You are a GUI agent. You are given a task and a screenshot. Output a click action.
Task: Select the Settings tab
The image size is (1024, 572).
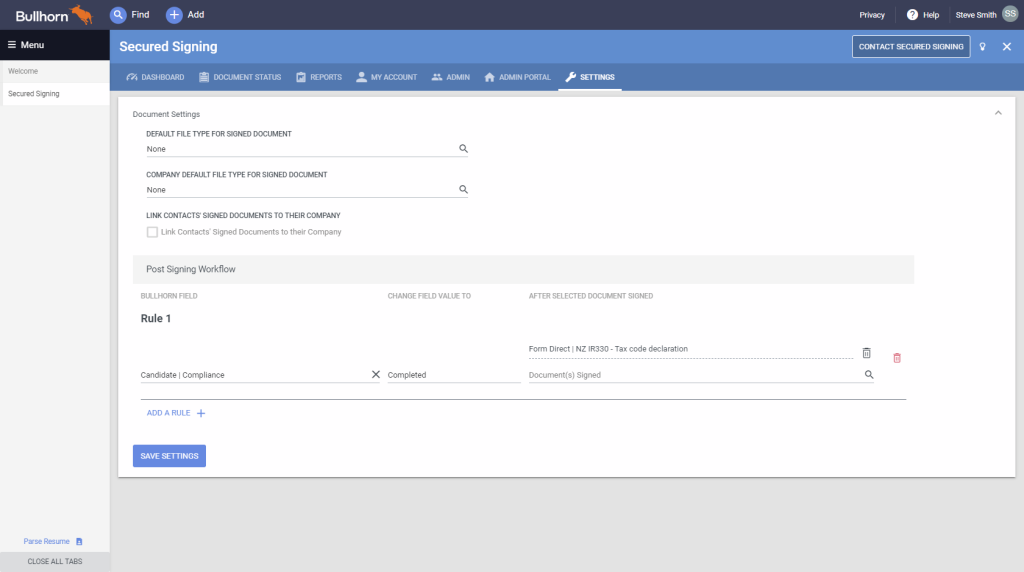point(590,77)
